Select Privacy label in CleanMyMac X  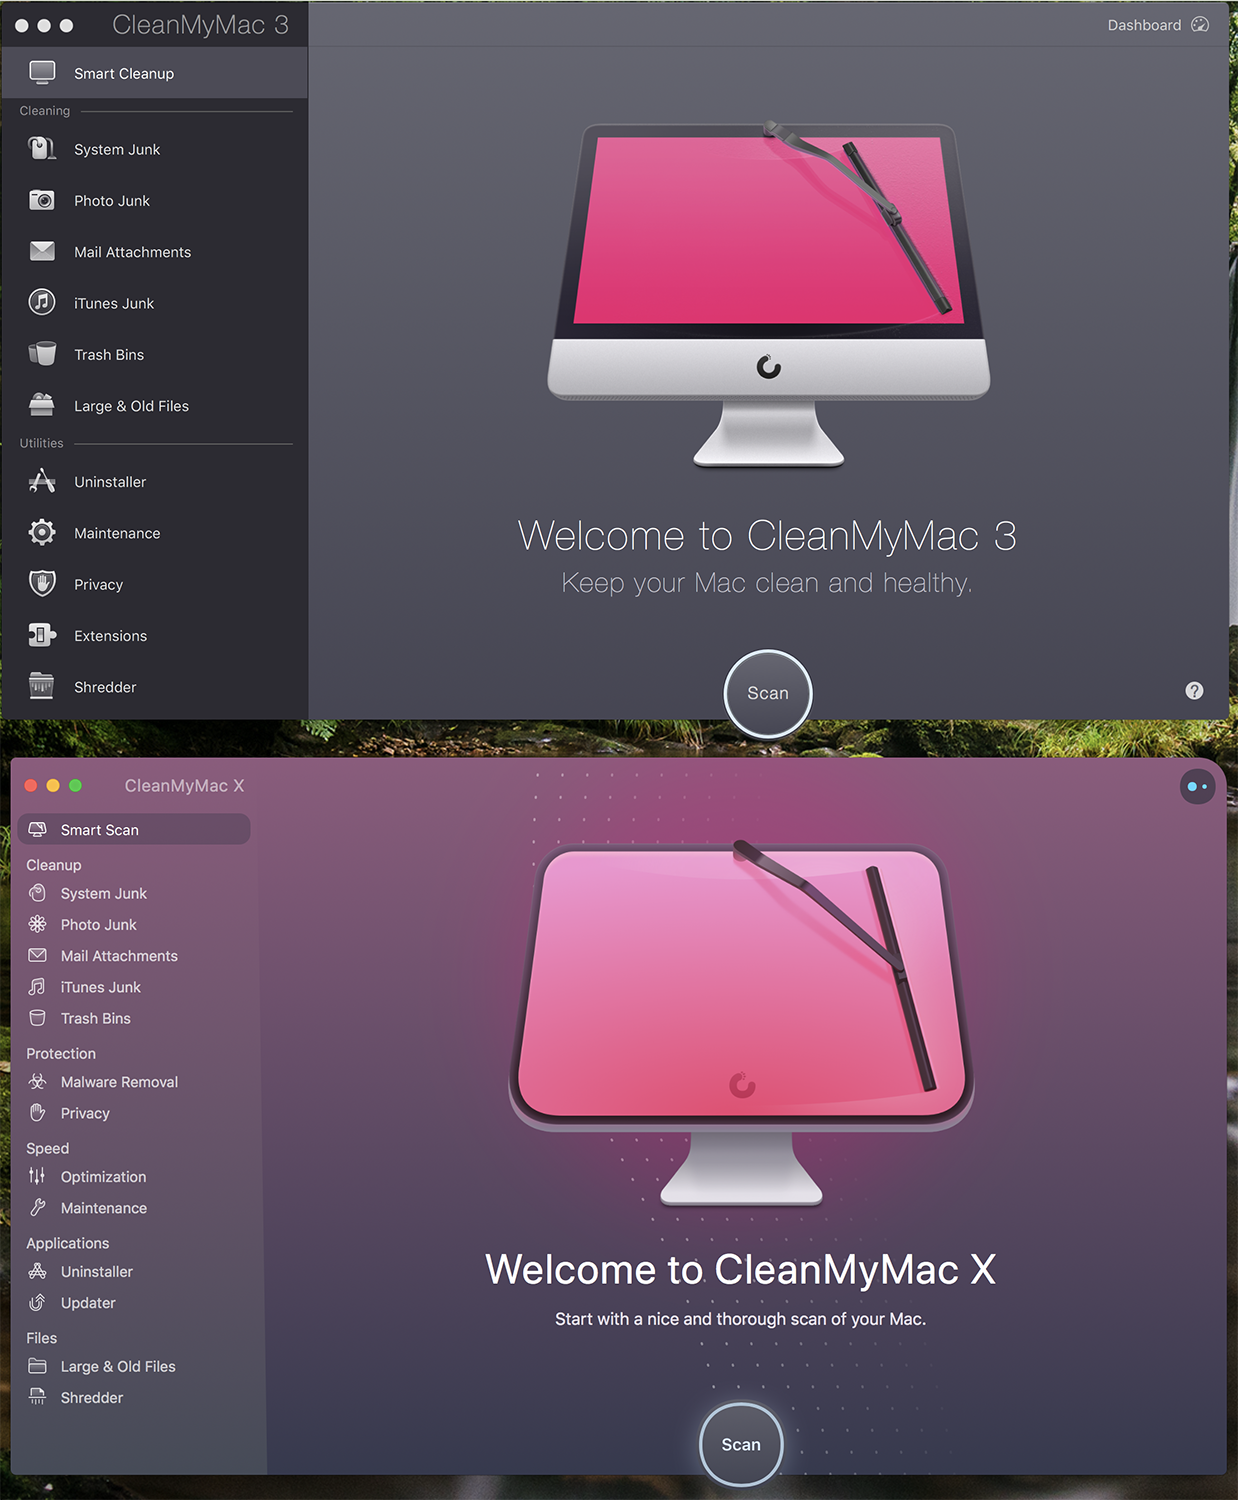click(85, 1113)
